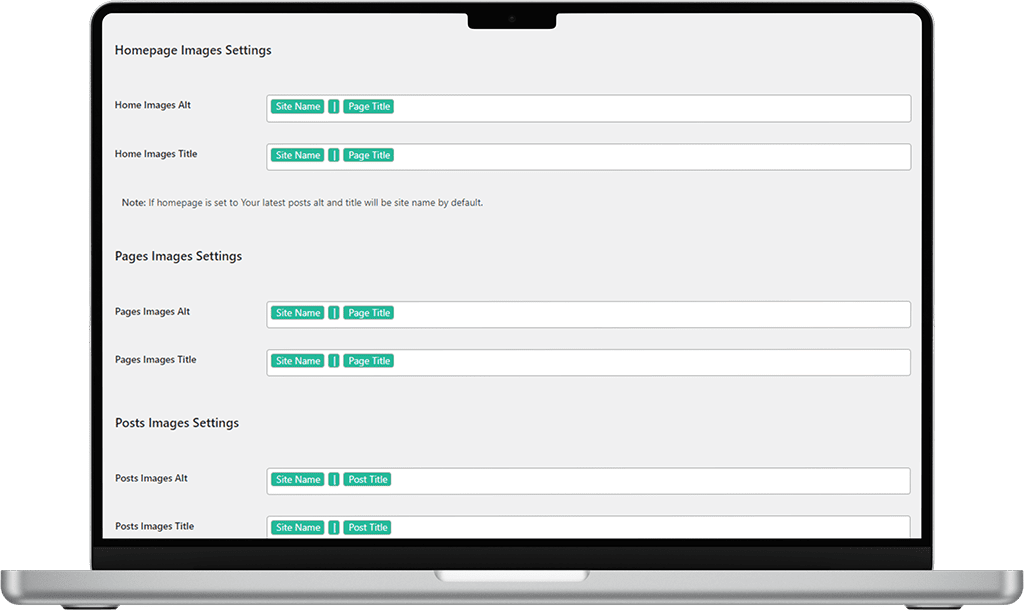The height and width of the screenshot is (610, 1024).
Task: Click inside the Posts Images Alt input field
Action: coord(650,480)
